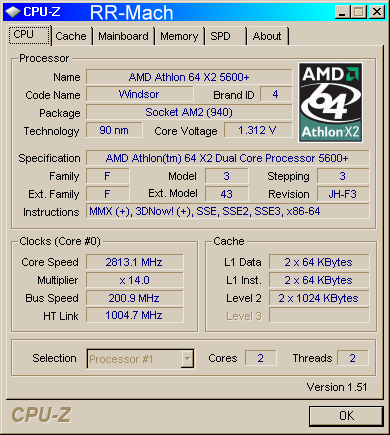Open the Processor #1 selection dropdown
Screen dimensions: 390x435
coord(140,359)
